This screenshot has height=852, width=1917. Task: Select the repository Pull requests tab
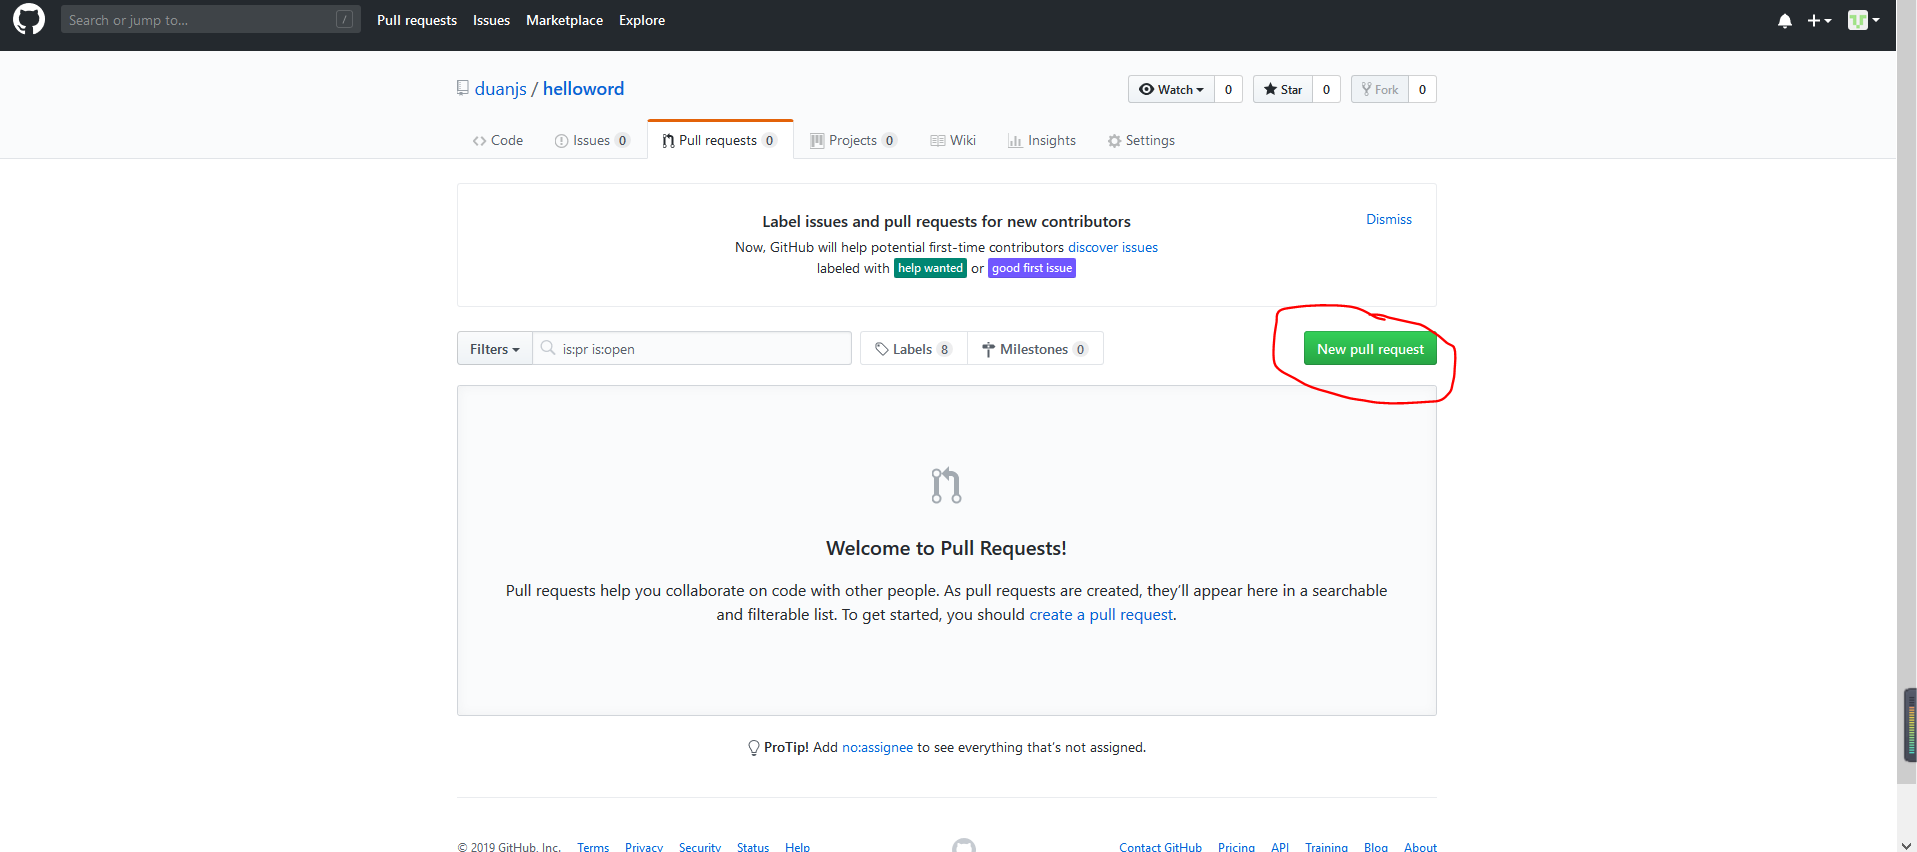pyautogui.click(x=720, y=140)
